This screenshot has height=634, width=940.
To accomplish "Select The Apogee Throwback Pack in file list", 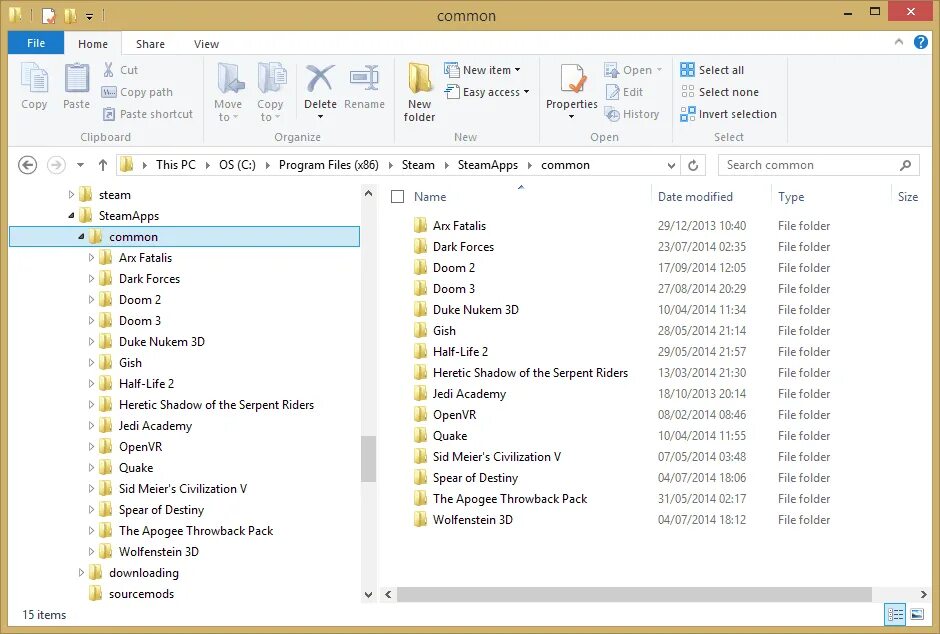I will pos(510,499).
